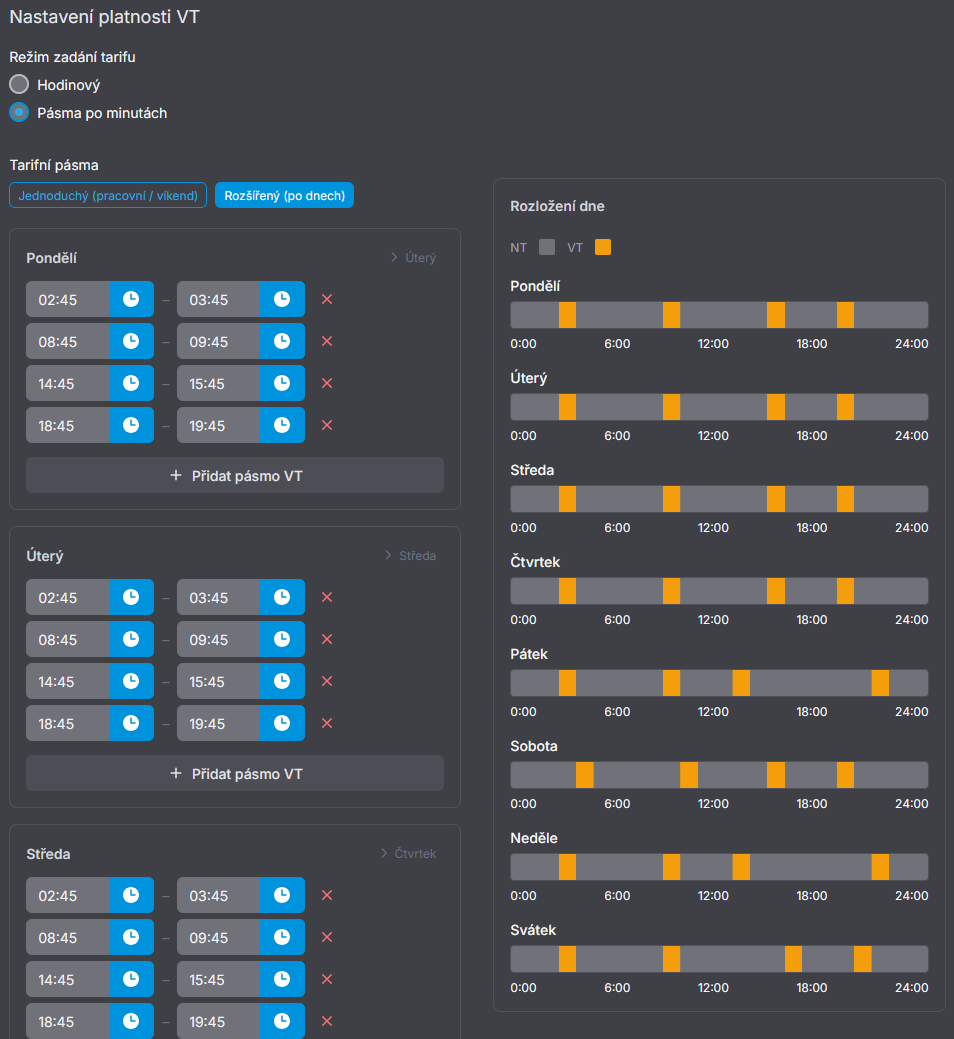Switch to Jednoduchý (pracovní / víkend) tab

109,195
